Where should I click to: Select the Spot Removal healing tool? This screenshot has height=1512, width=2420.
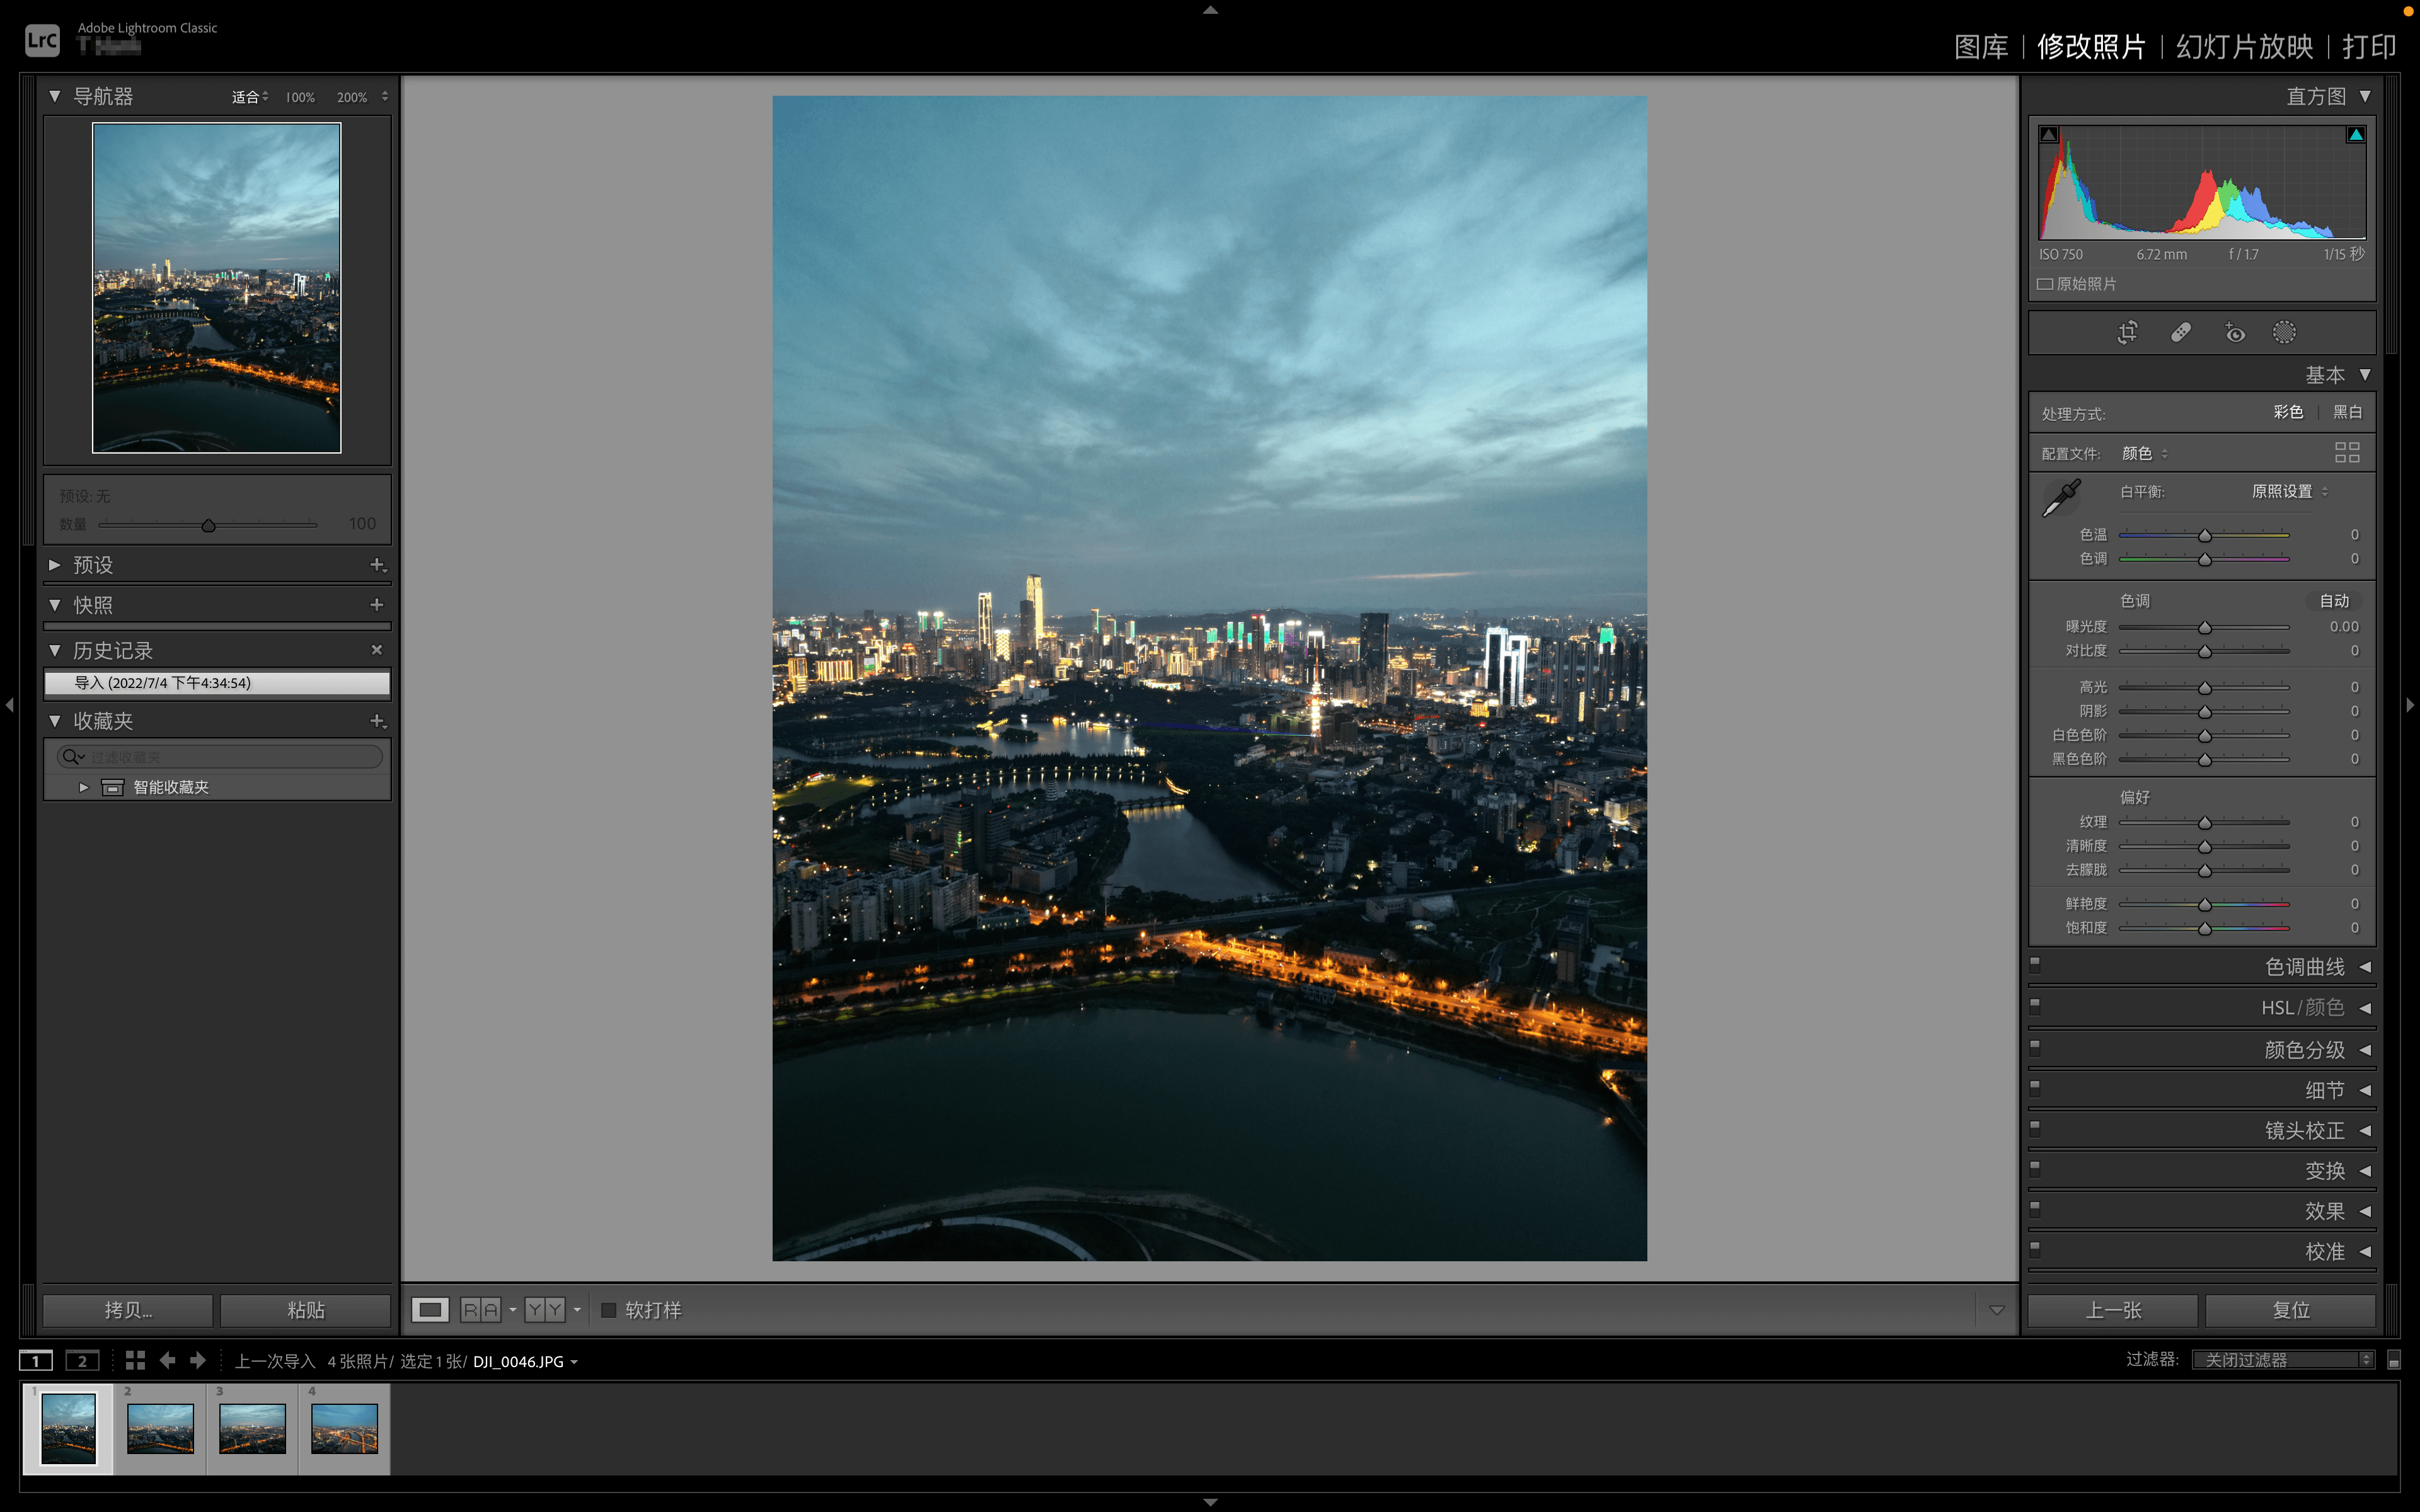click(2181, 332)
